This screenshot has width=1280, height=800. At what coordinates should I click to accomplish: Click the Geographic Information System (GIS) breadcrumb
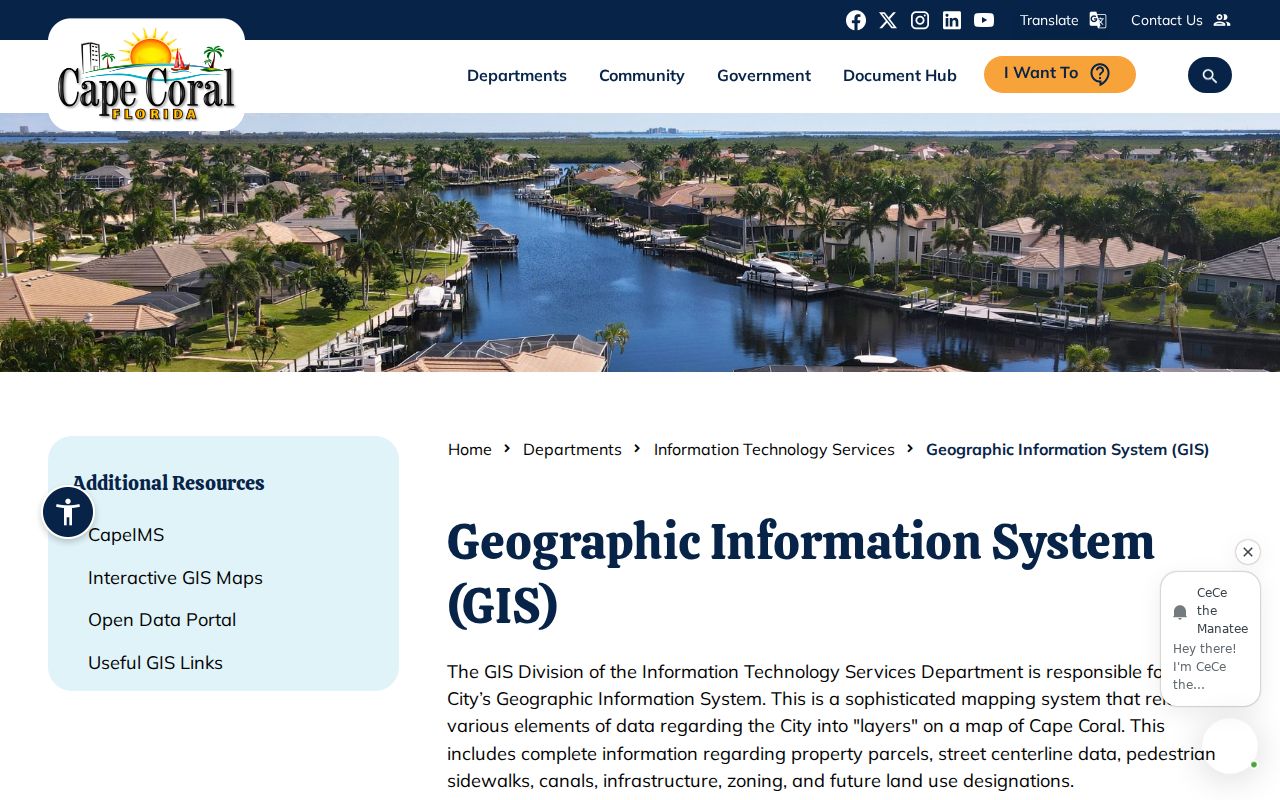point(1067,450)
